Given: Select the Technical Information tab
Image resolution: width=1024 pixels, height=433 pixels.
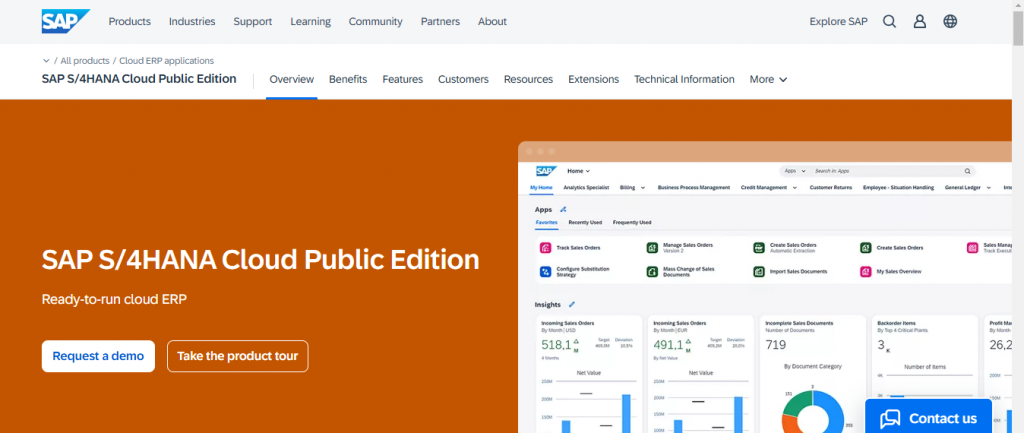Looking at the screenshot, I should click(684, 79).
